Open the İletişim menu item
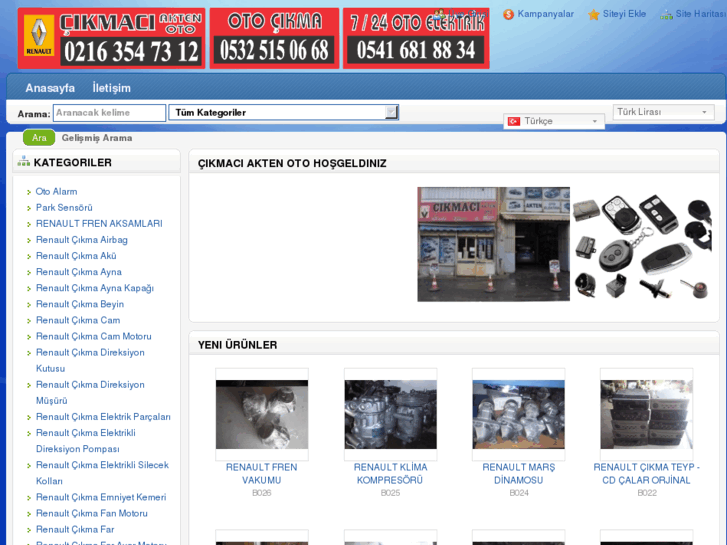Screen dimensions: 727x545 coord(111,88)
